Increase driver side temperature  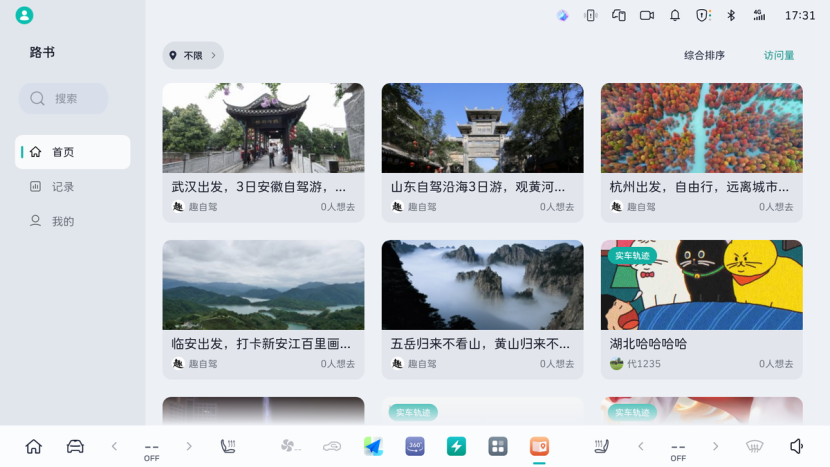click(188, 446)
